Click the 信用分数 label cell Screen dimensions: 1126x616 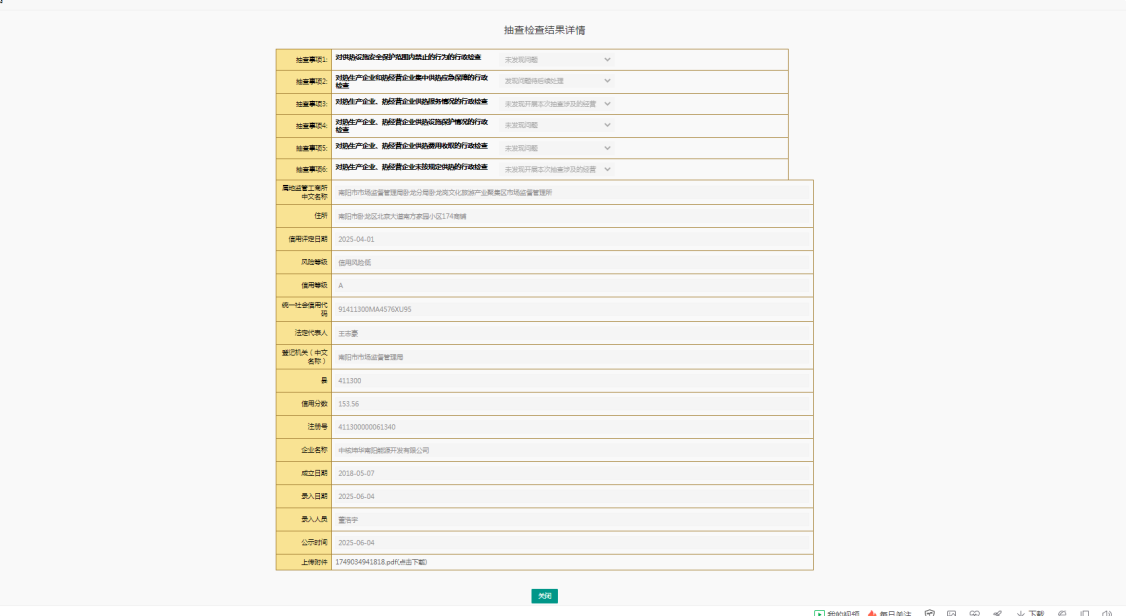(x=304, y=403)
